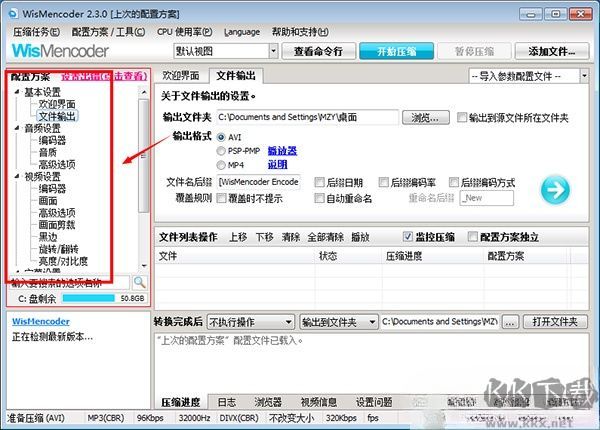Collapse 基本设置 tree node
The width and height of the screenshot is (600, 430).
(x=17, y=92)
